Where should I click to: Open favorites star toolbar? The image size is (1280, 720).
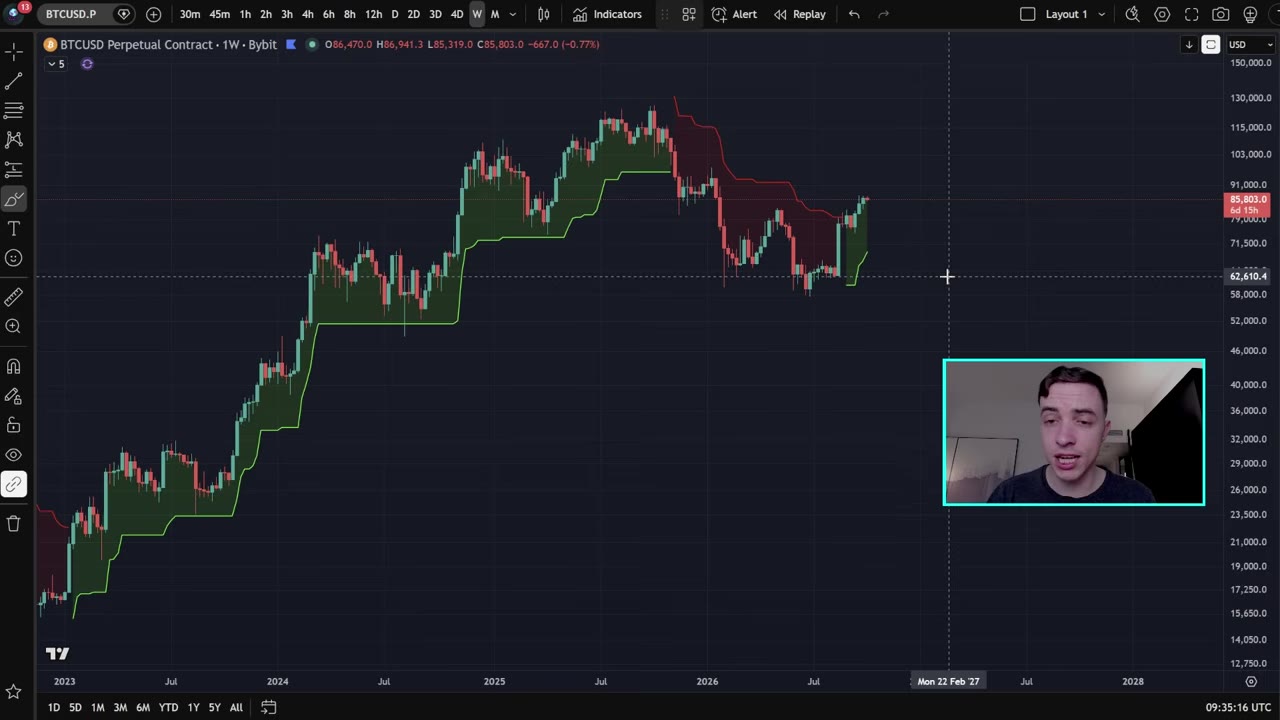[14, 692]
